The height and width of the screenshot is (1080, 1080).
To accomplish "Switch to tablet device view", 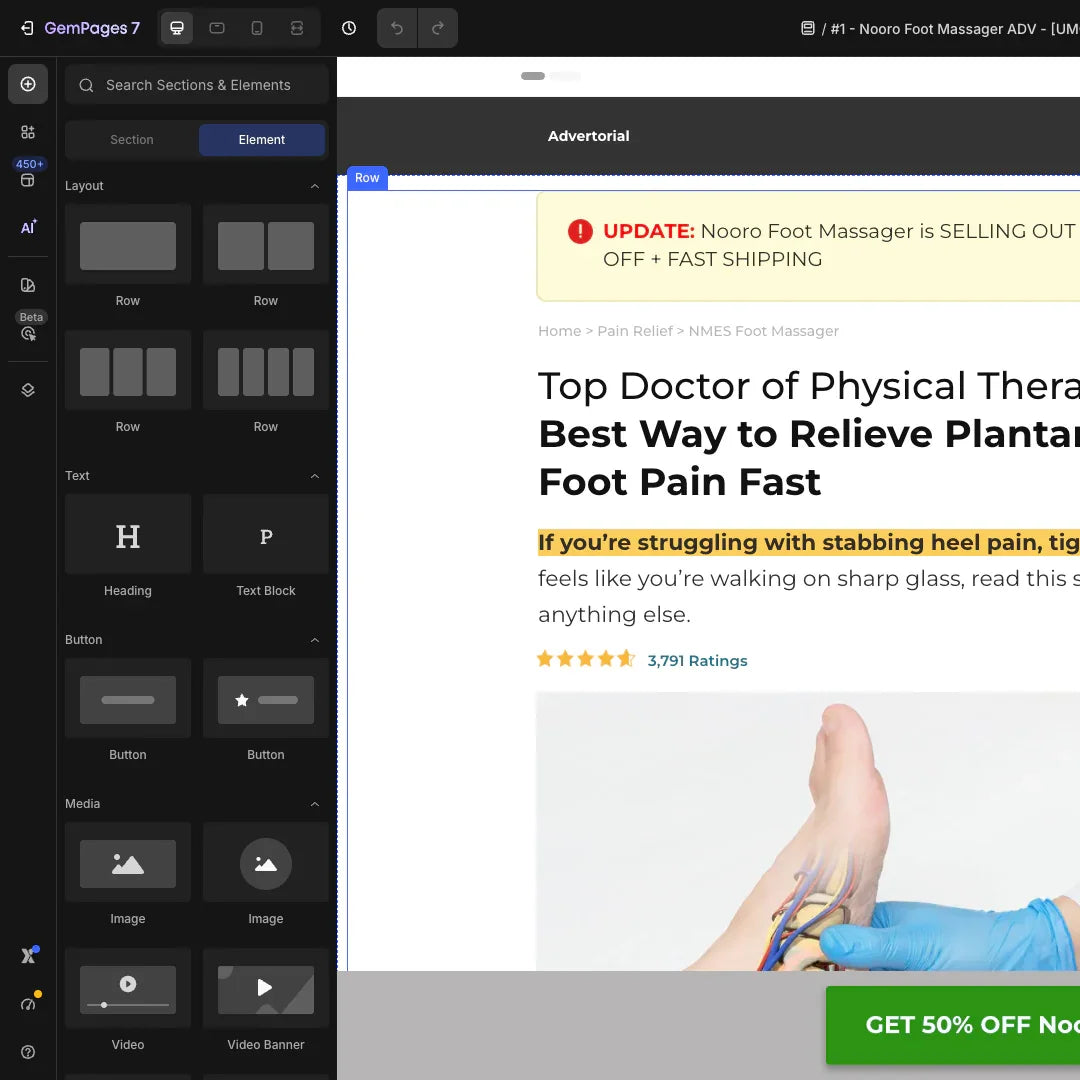I will click(217, 28).
